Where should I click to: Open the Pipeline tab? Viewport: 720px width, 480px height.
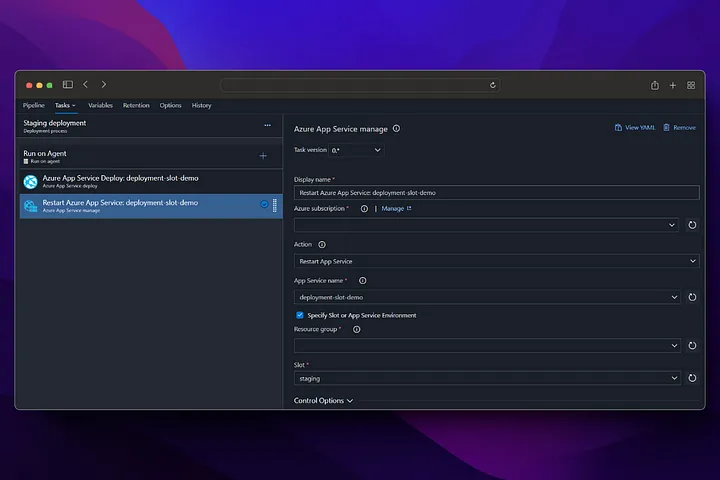pyautogui.click(x=34, y=105)
